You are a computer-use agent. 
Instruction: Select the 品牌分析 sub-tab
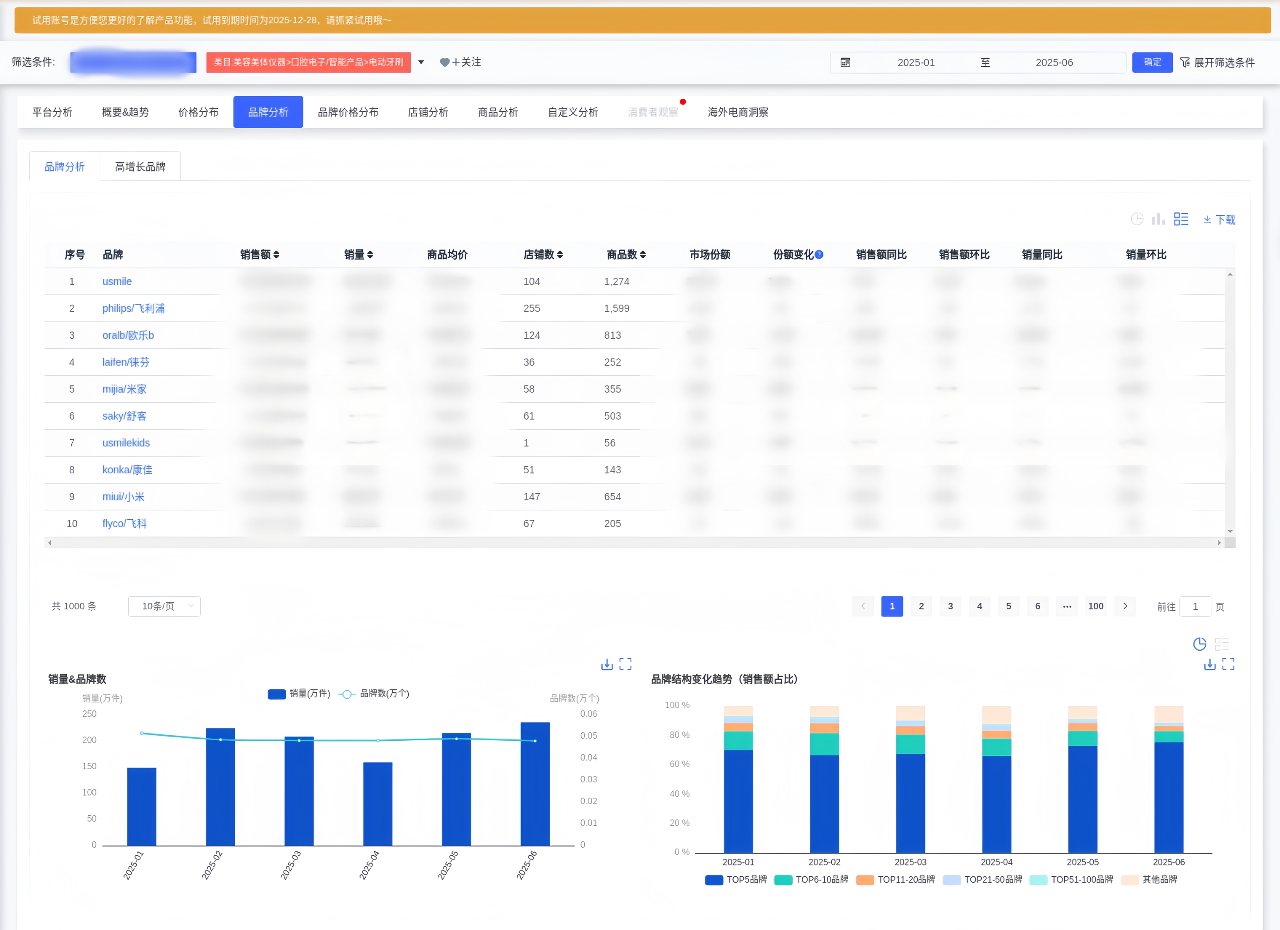64,167
